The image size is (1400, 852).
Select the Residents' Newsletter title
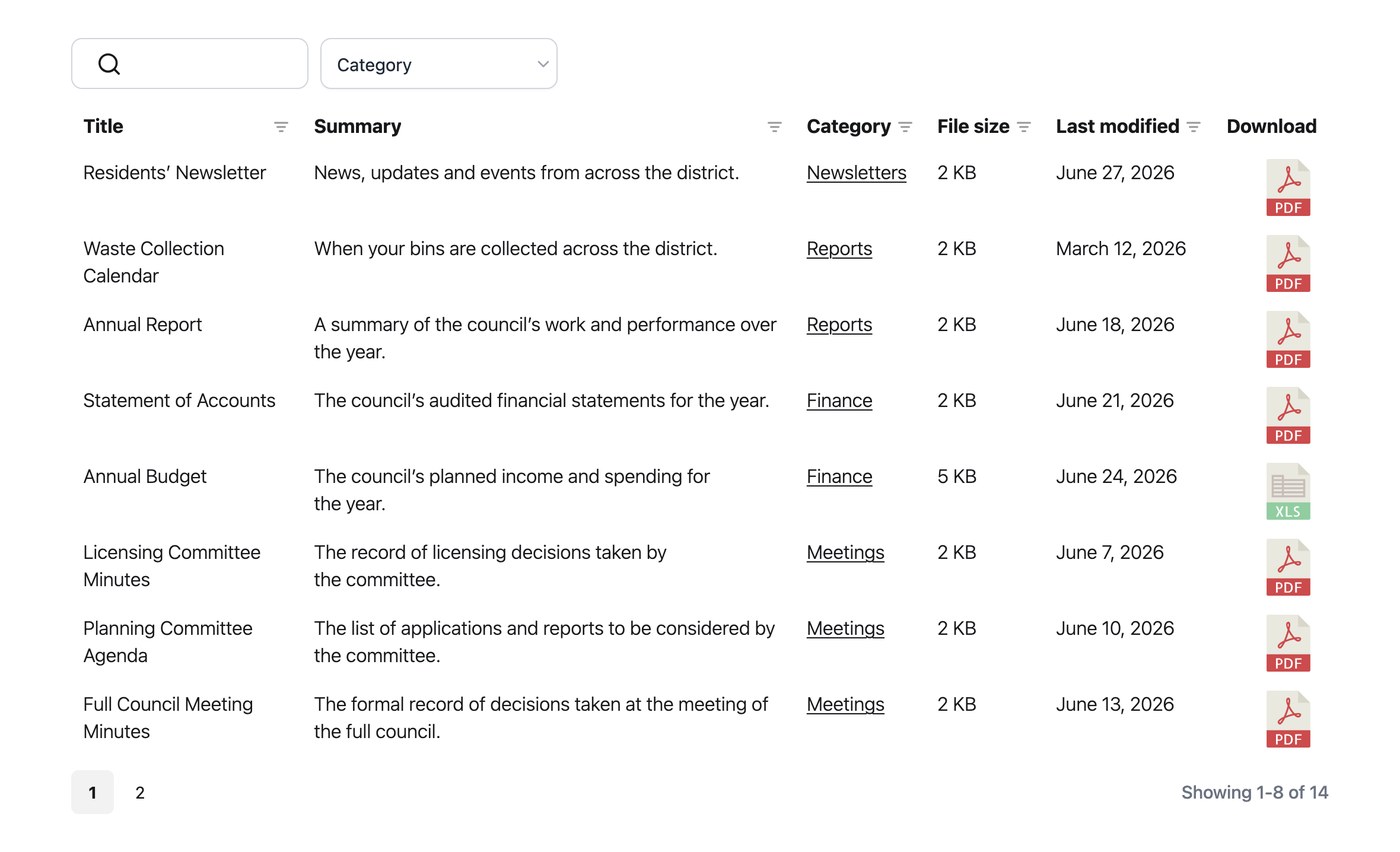pyautogui.click(x=174, y=173)
